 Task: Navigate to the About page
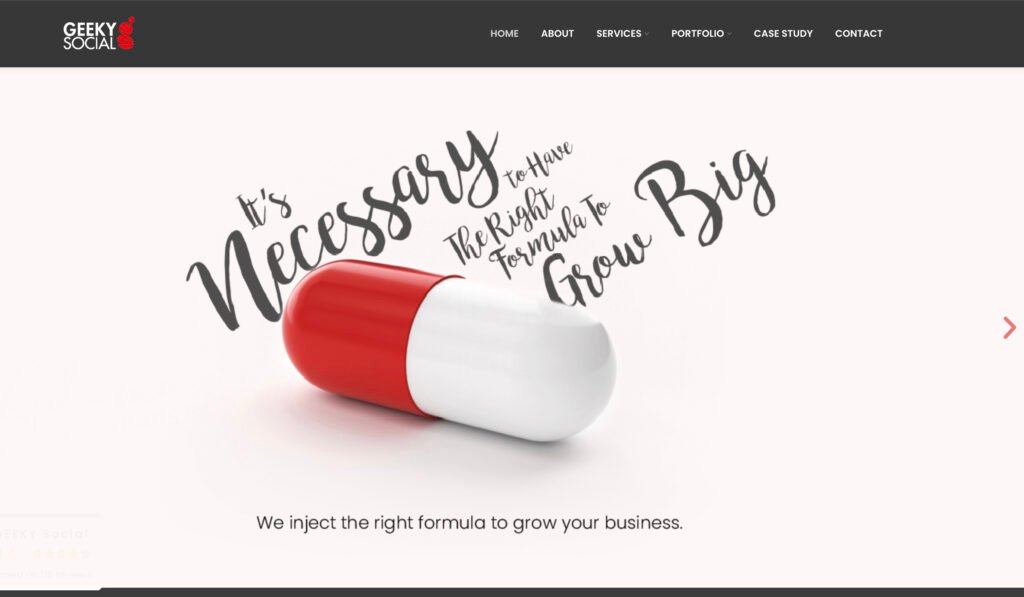pos(557,33)
